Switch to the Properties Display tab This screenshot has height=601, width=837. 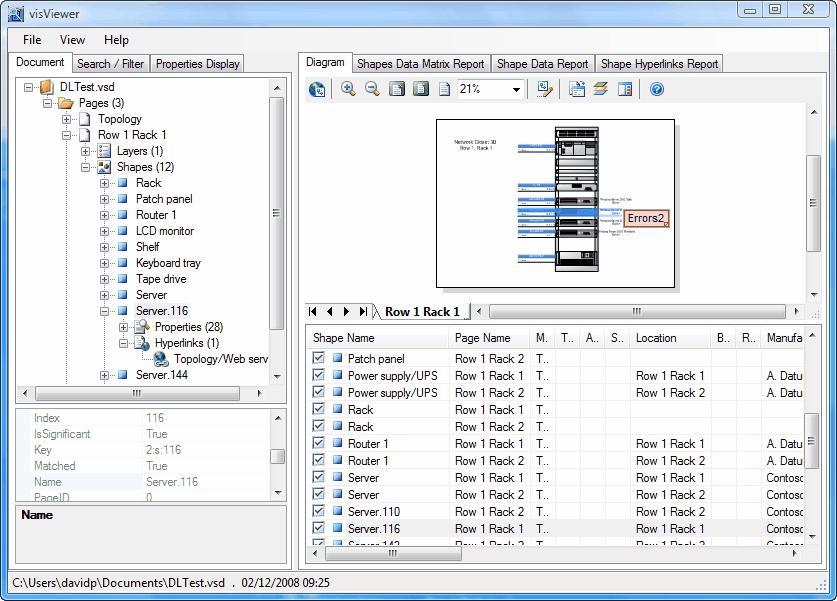click(198, 64)
